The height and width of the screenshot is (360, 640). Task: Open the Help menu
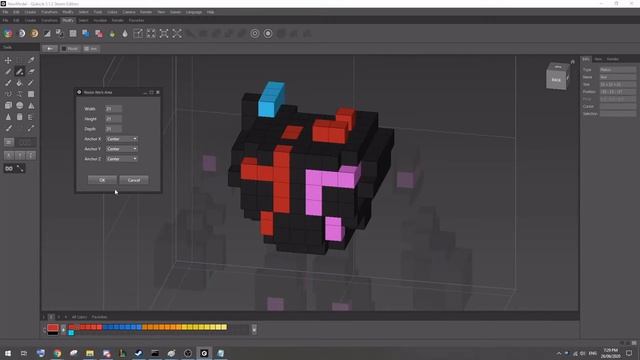[210, 12]
